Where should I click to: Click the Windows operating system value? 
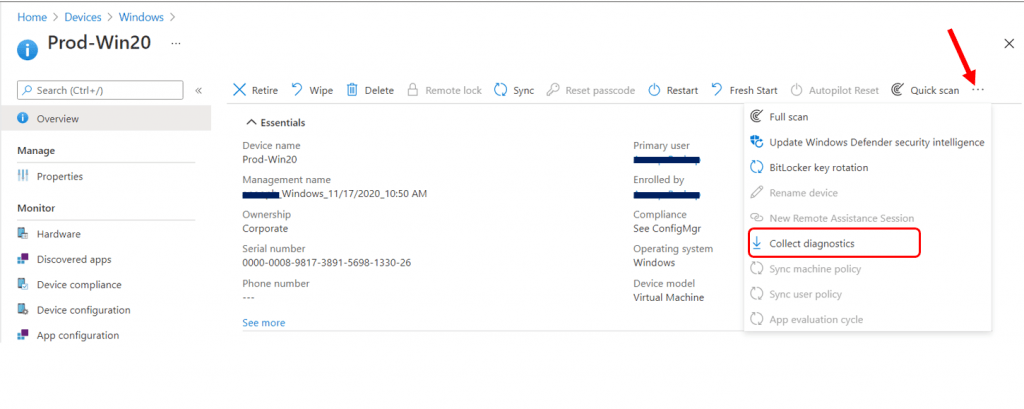pyautogui.click(x=654, y=263)
